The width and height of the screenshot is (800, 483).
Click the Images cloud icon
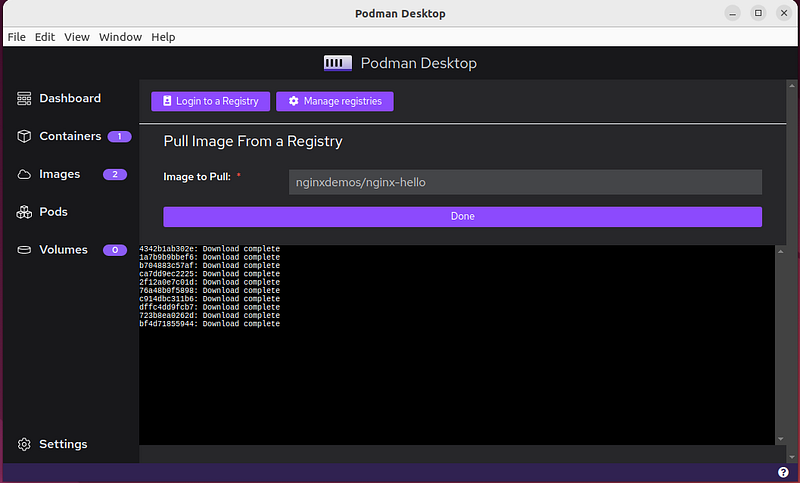pyautogui.click(x=24, y=174)
